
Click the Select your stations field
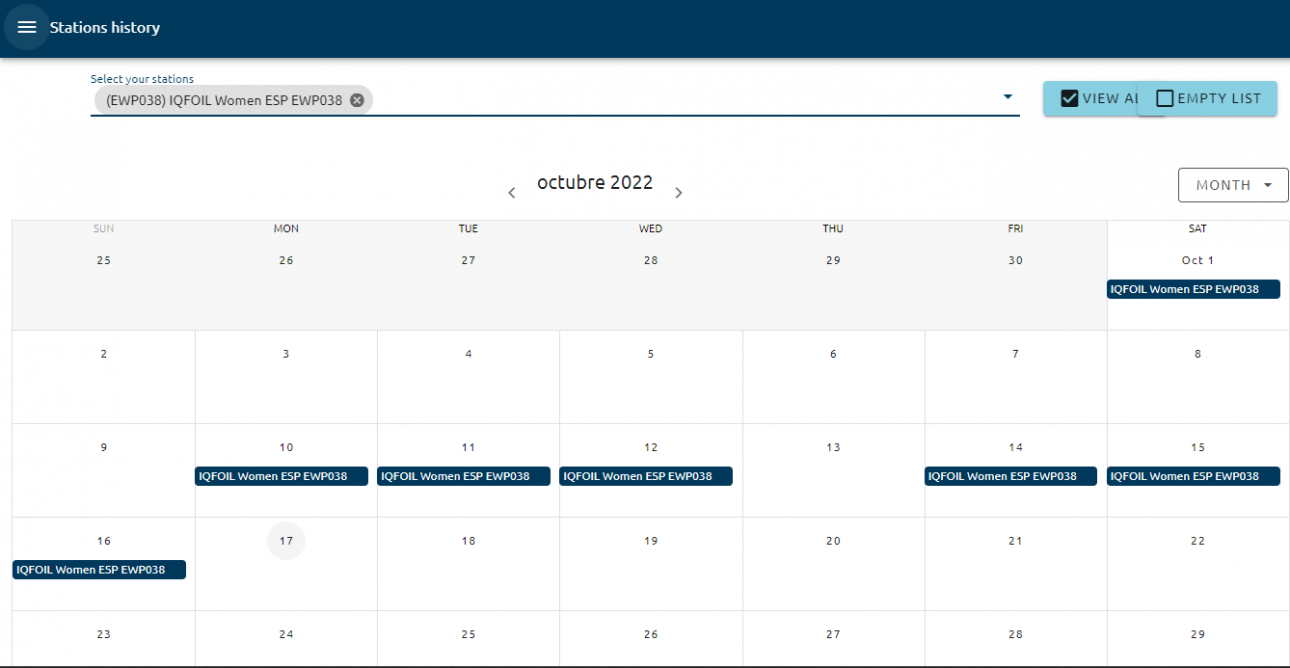tap(680, 100)
